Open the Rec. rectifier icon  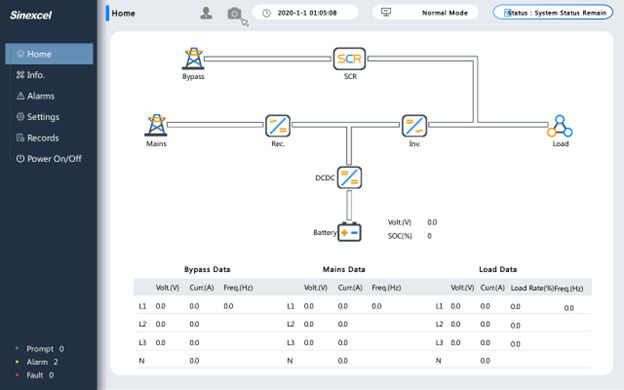(278, 126)
